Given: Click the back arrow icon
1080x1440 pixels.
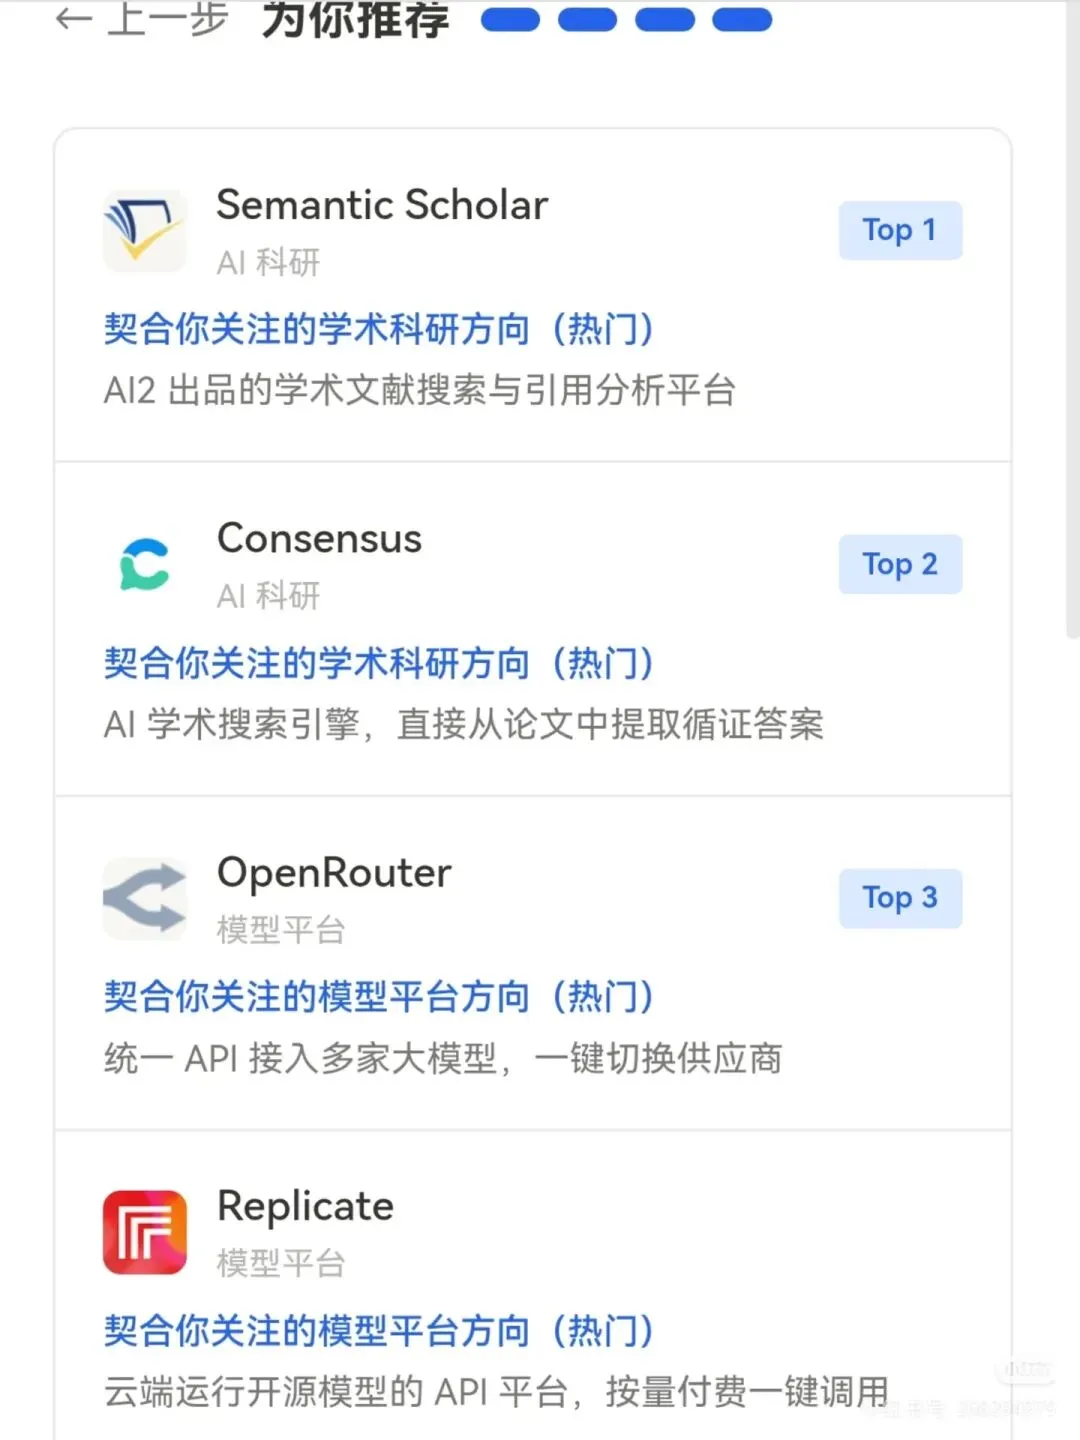Looking at the screenshot, I should point(73,18).
